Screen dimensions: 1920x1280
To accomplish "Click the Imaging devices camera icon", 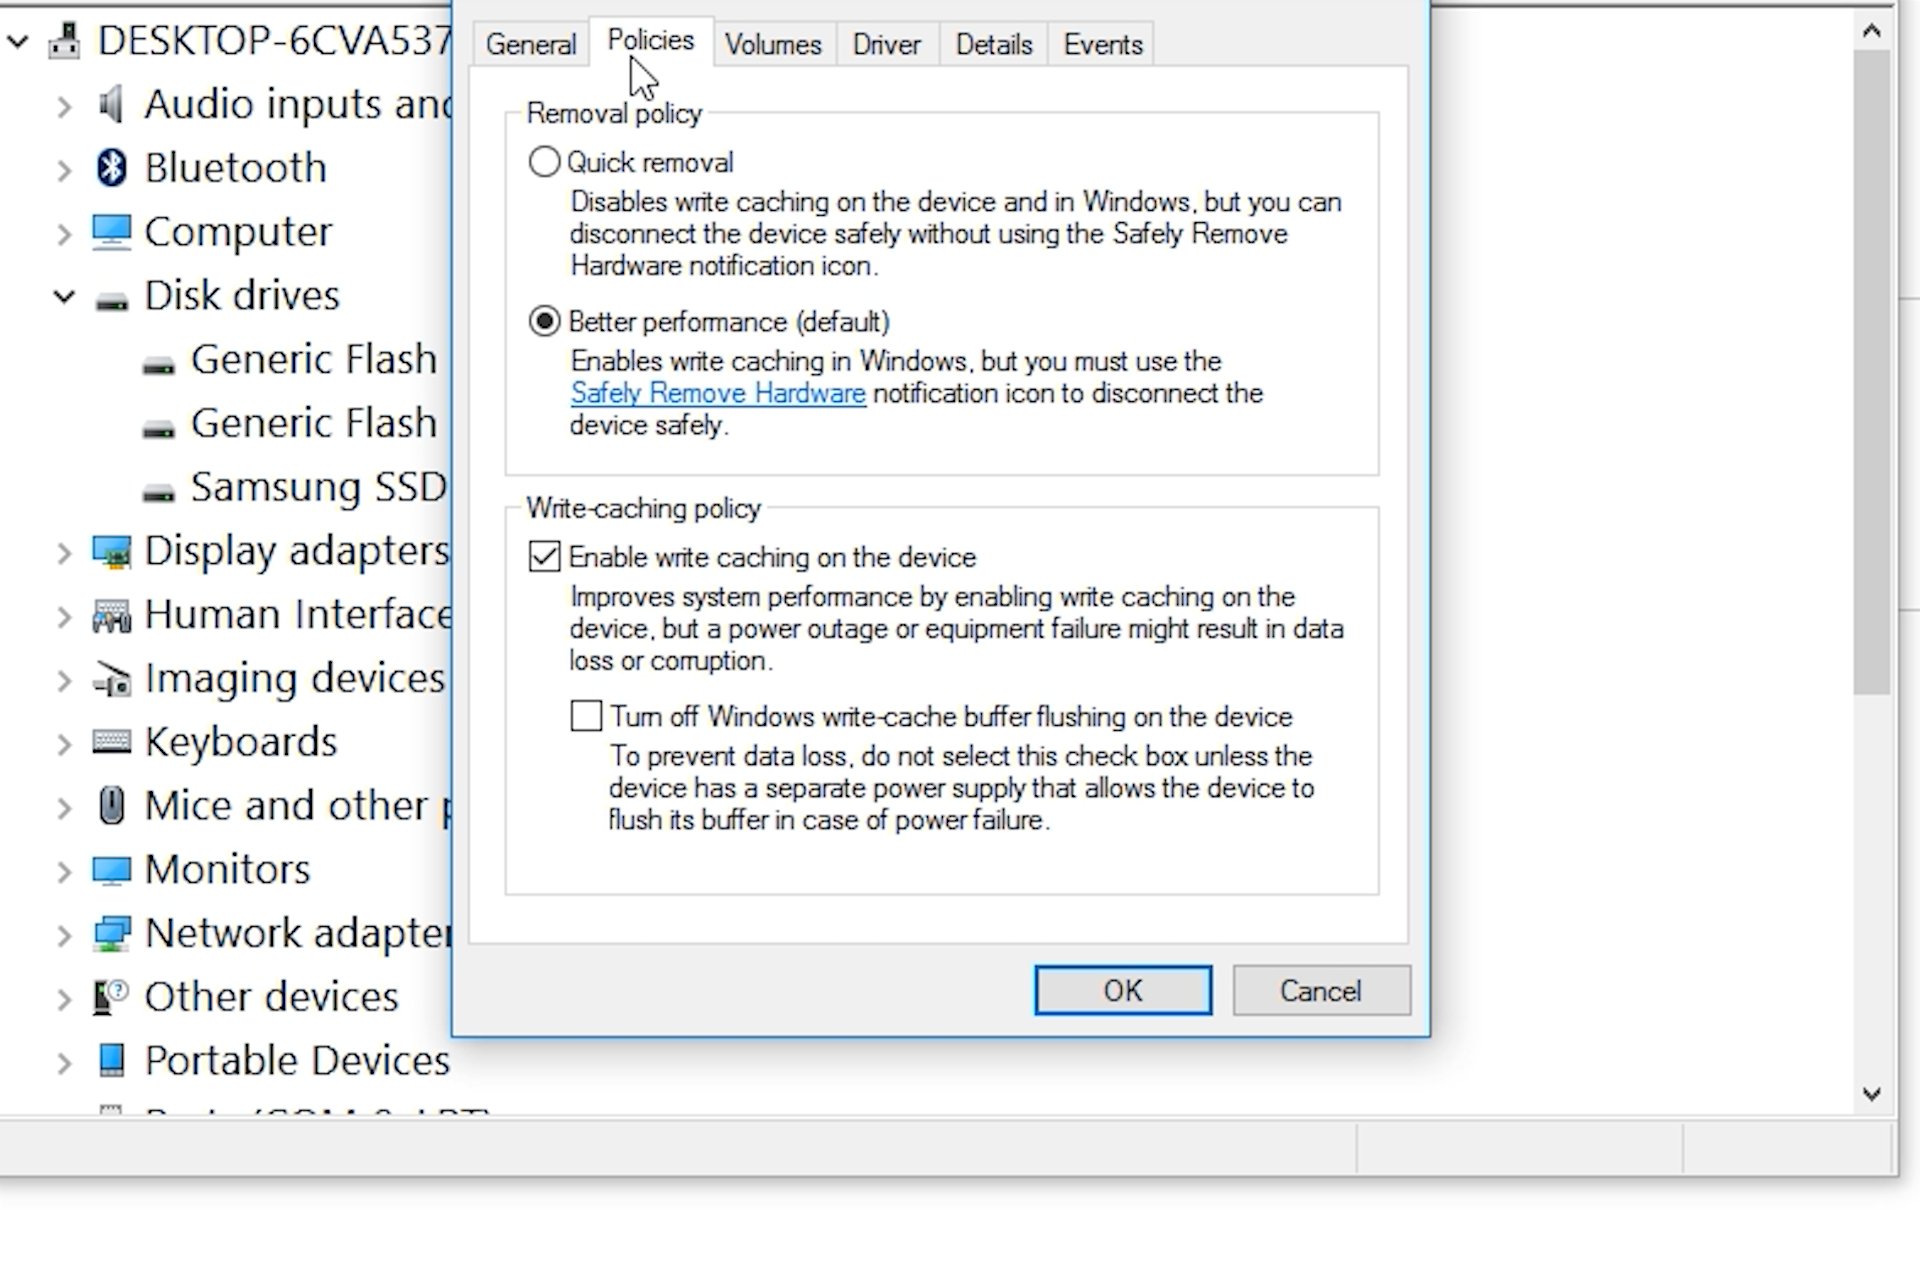I will pos(111,679).
